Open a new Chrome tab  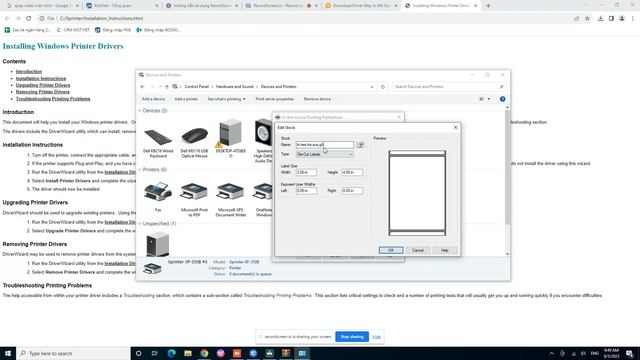click(x=488, y=6)
